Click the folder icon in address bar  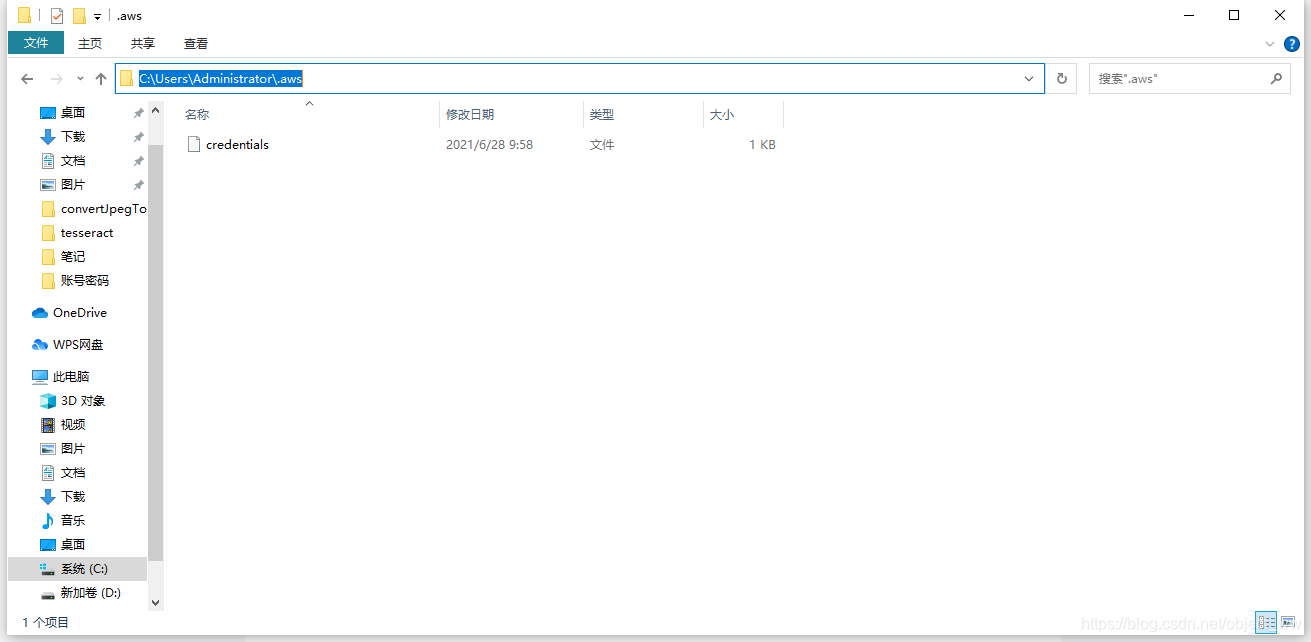click(x=126, y=79)
